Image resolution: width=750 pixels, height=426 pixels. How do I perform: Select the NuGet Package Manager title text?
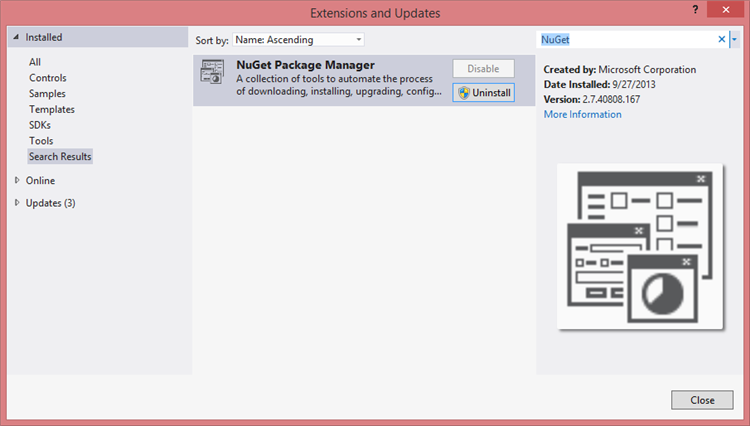click(x=305, y=65)
